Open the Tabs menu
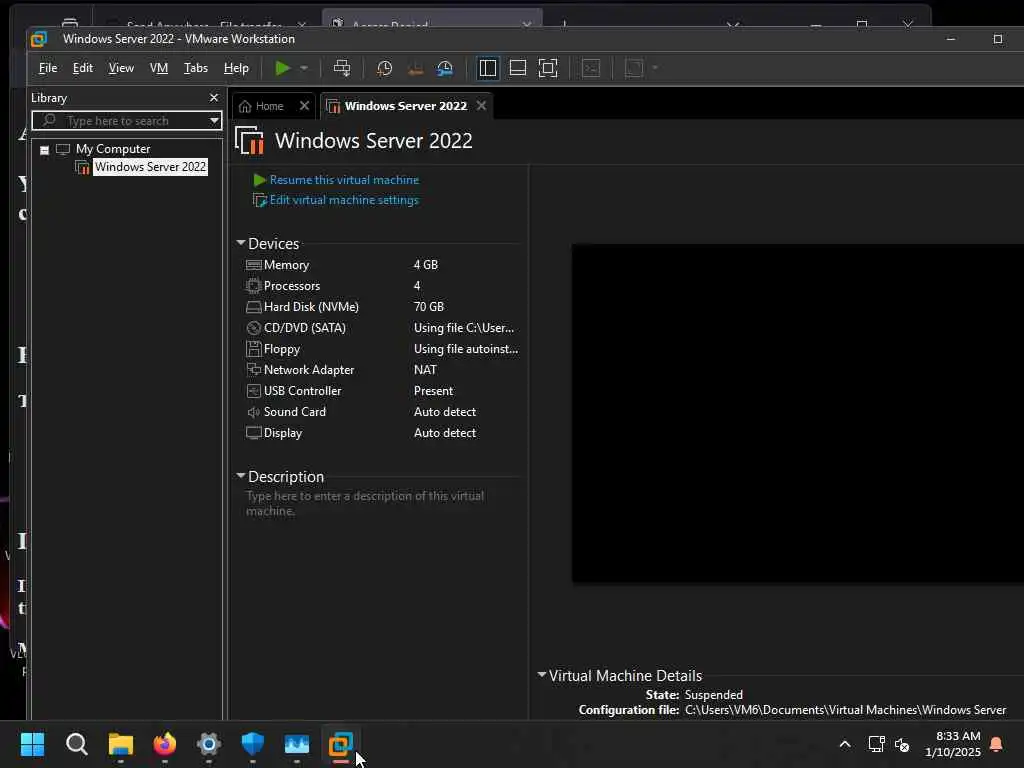The width and height of the screenshot is (1024, 768). coord(195,68)
